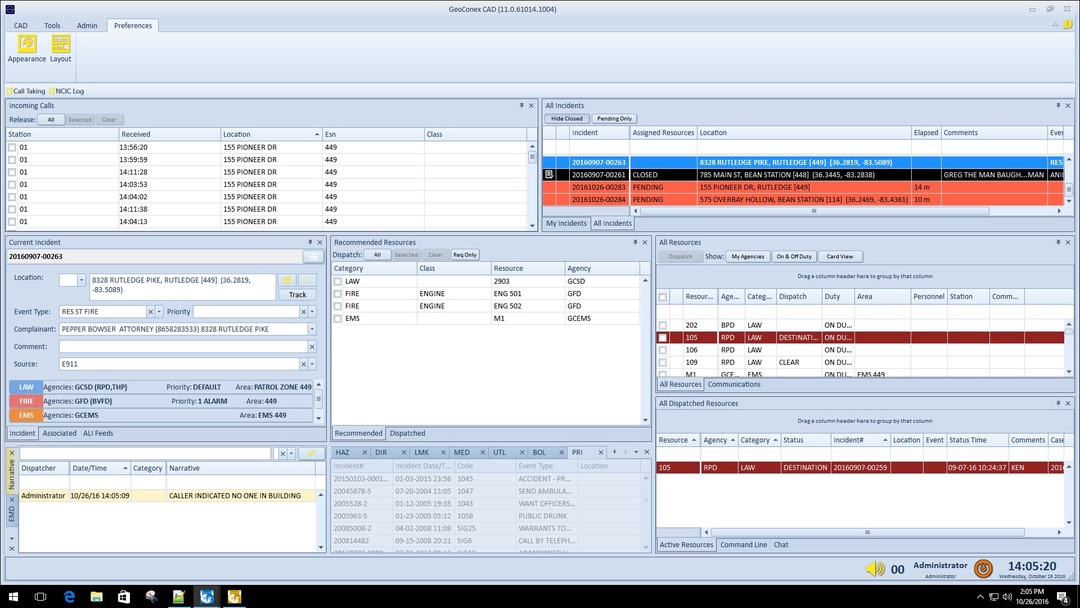This screenshot has width=1080, height=608.
Task: Open the narrative entry dropdown arrow
Action: point(291,453)
